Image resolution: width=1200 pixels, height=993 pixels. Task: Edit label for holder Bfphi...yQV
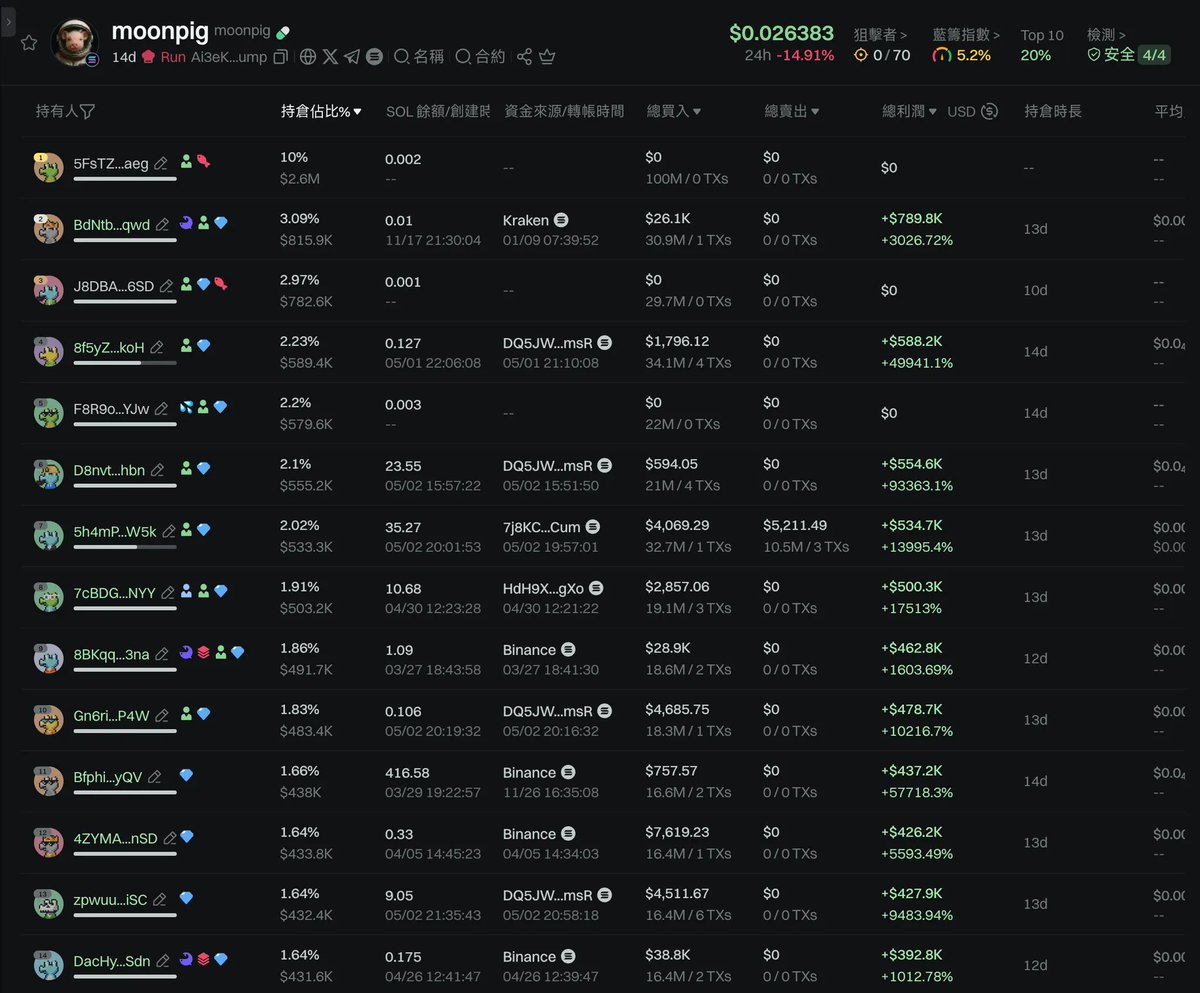tap(155, 777)
